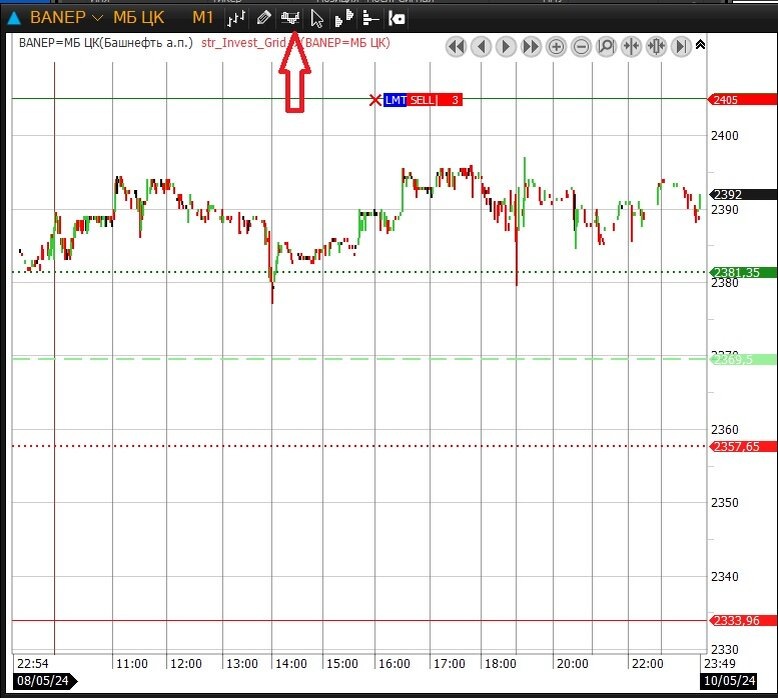
Task: Click the 2405 red price marker
Action: click(x=742, y=100)
